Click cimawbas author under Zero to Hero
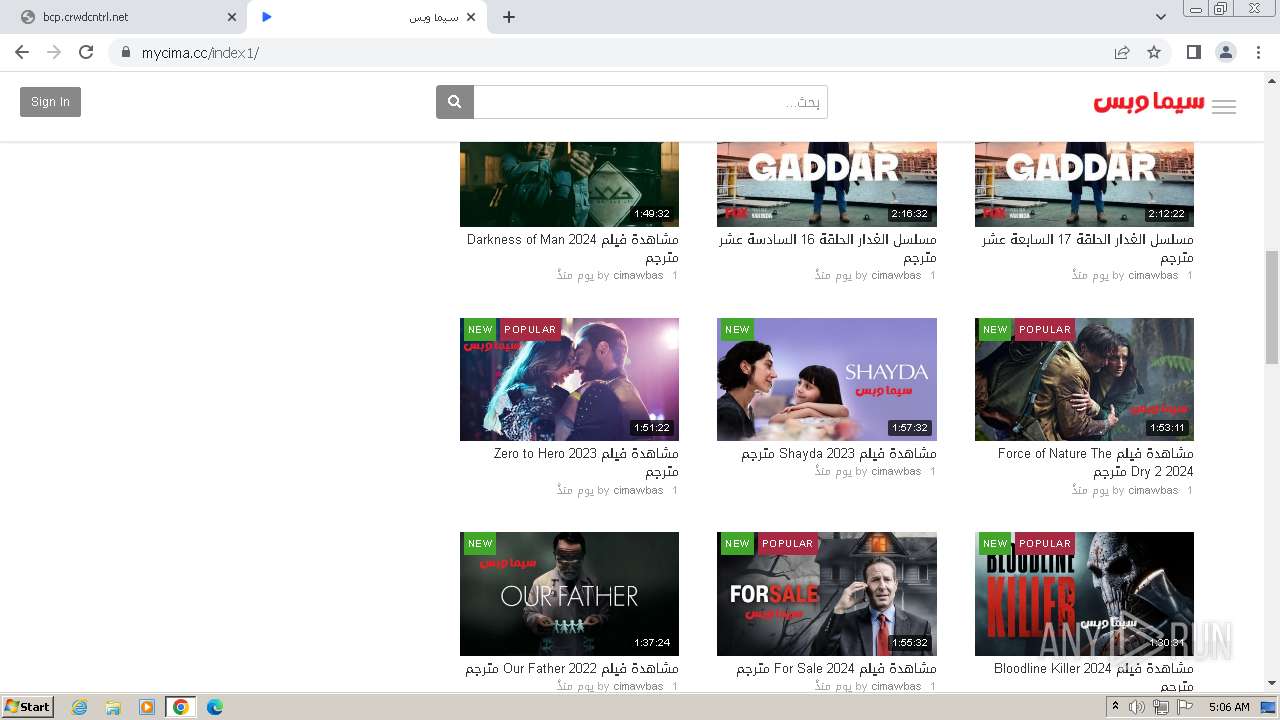This screenshot has height=720, width=1280. pos(638,490)
